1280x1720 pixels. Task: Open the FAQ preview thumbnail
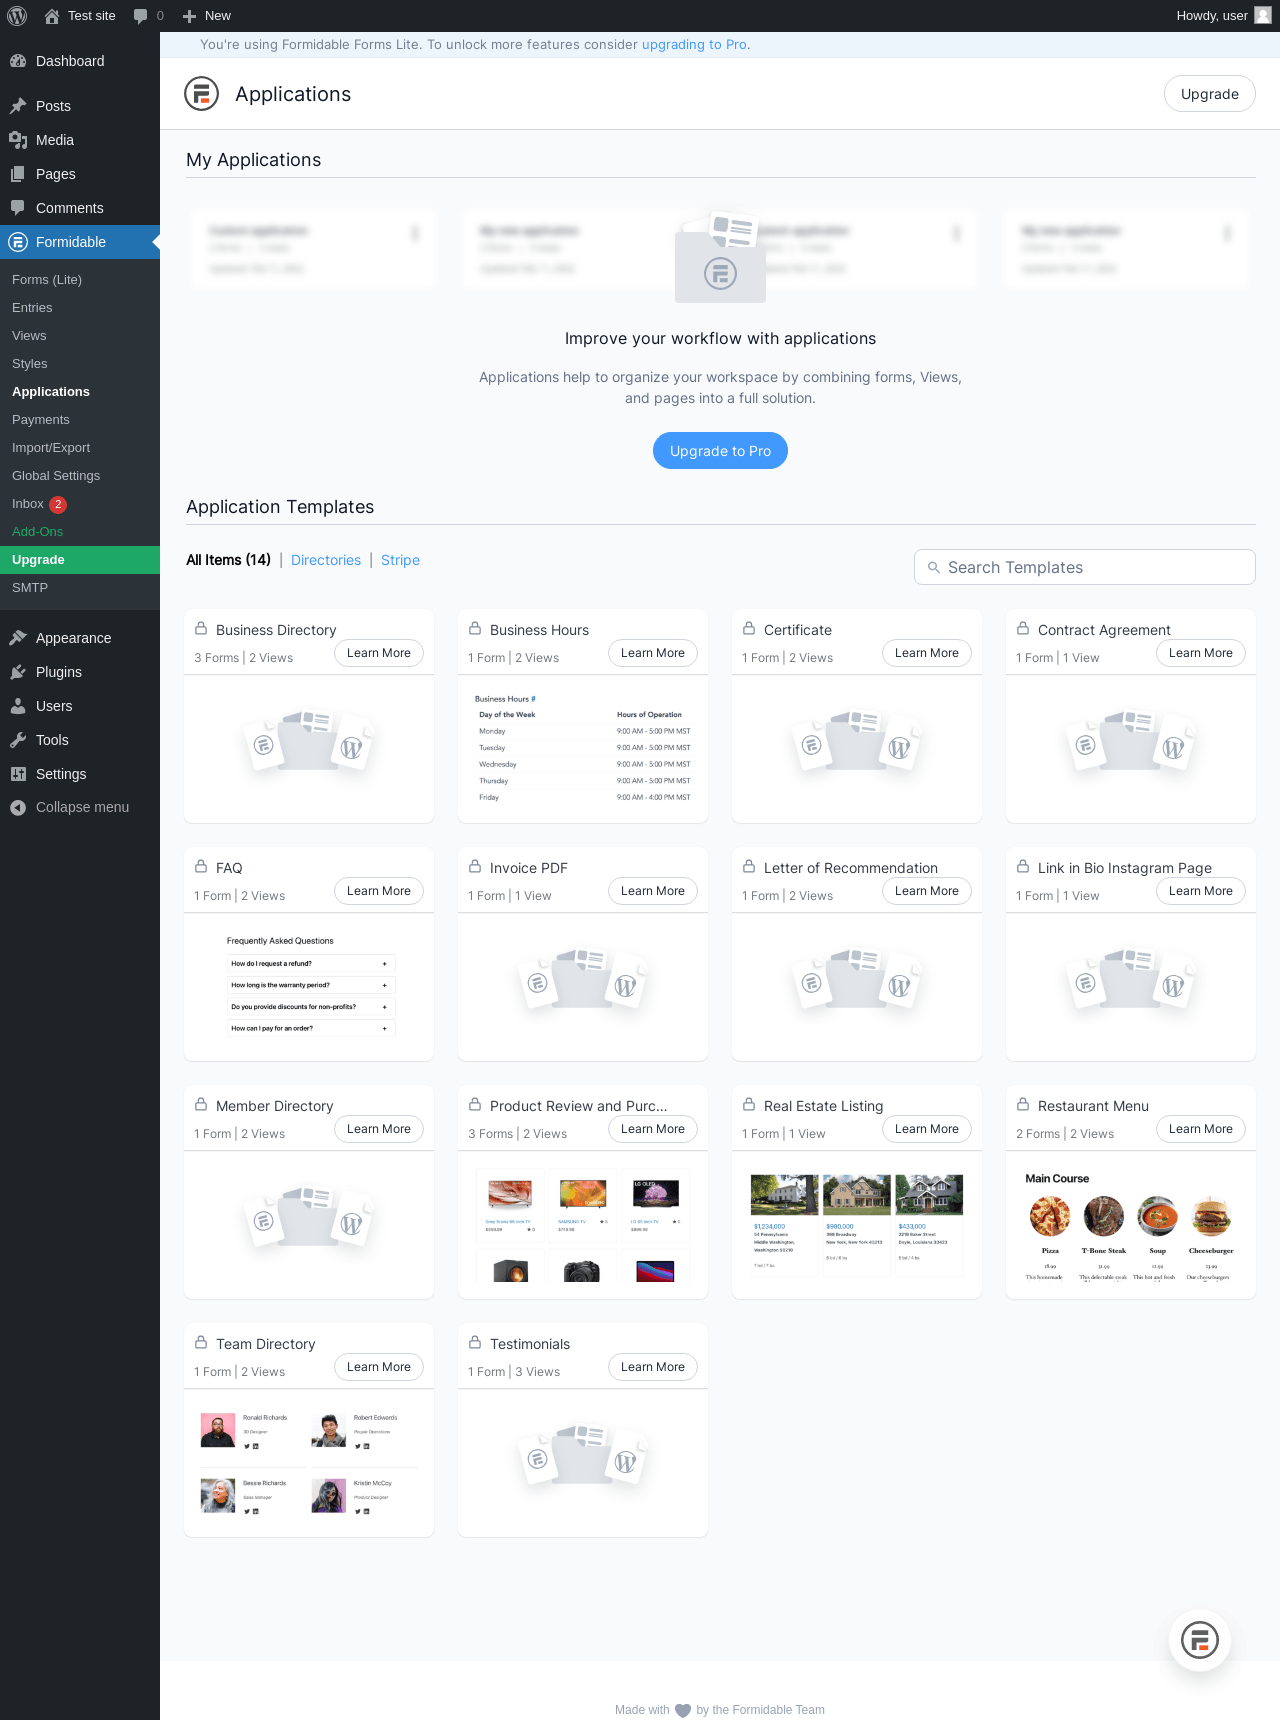[309, 987]
